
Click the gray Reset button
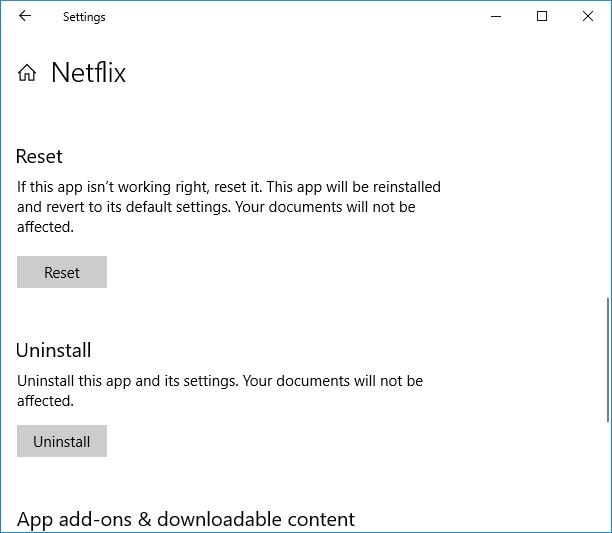[x=62, y=272]
